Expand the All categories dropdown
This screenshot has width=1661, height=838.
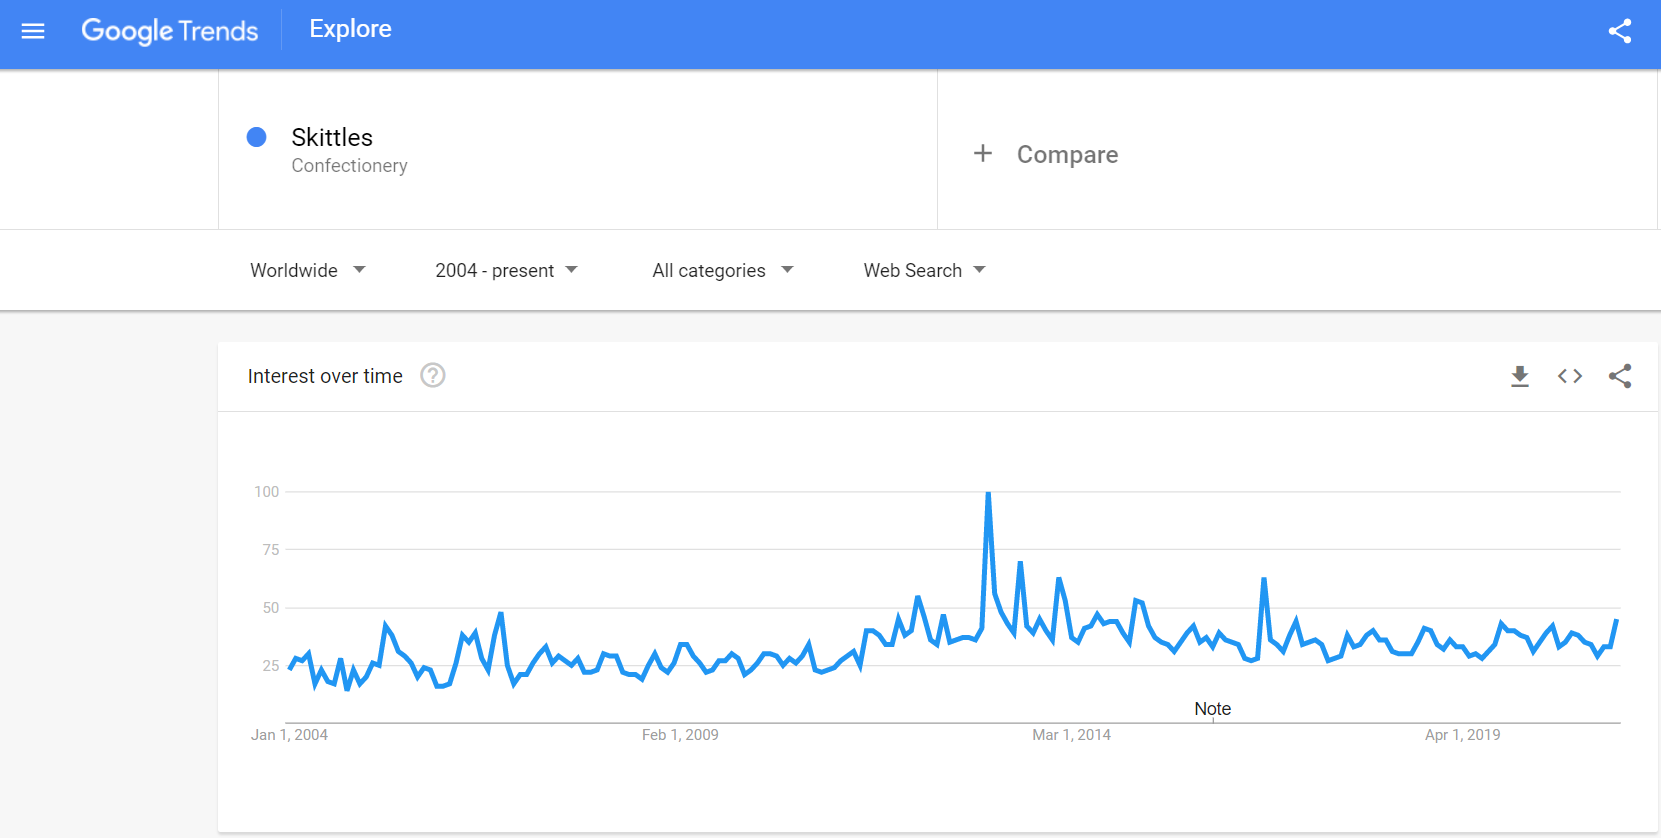[723, 270]
